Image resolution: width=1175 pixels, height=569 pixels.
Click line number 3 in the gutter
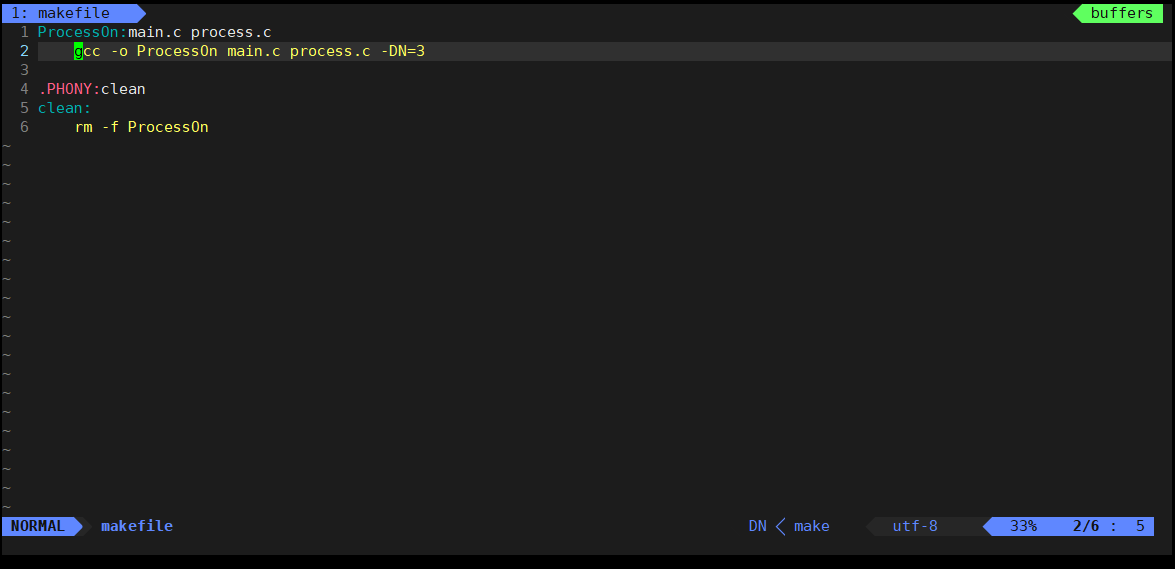(x=25, y=70)
